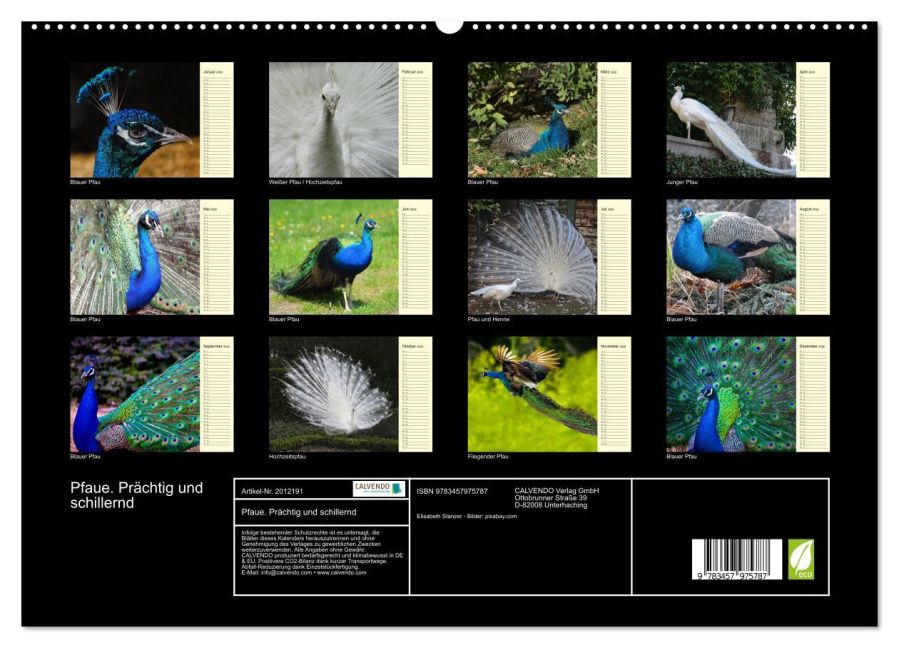The width and height of the screenshot is (899, 648).
Task: Select the October white fanned peacock photo
Action: (334, 395)
